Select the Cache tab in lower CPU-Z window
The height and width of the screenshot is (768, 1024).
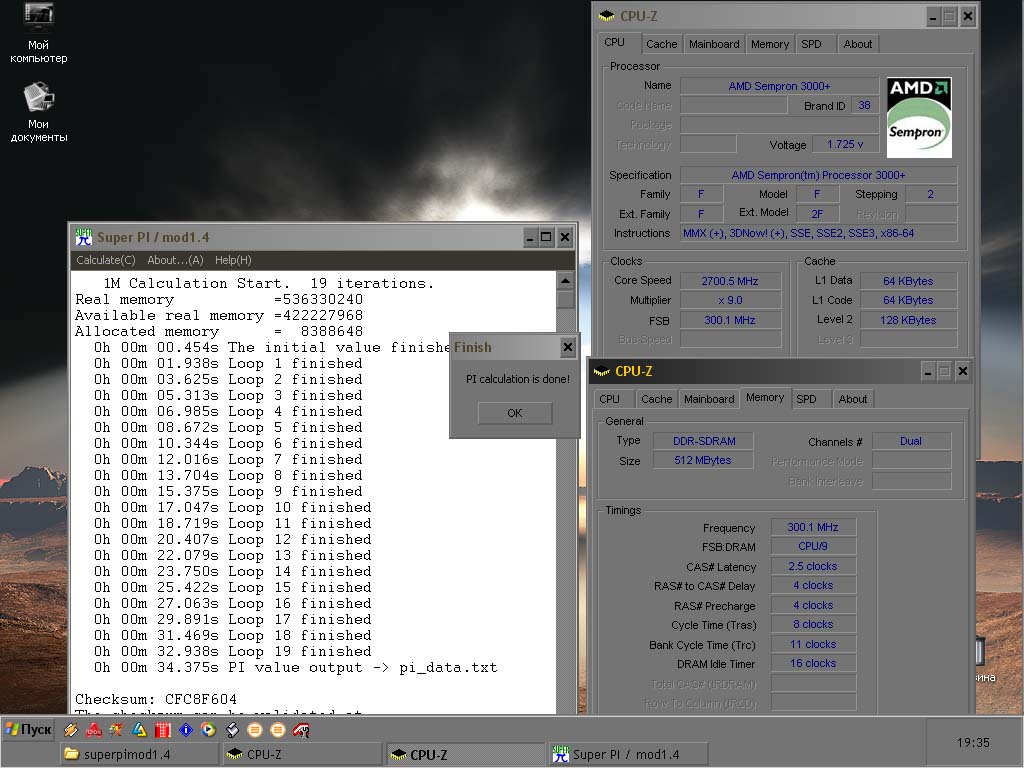(656, 399)
